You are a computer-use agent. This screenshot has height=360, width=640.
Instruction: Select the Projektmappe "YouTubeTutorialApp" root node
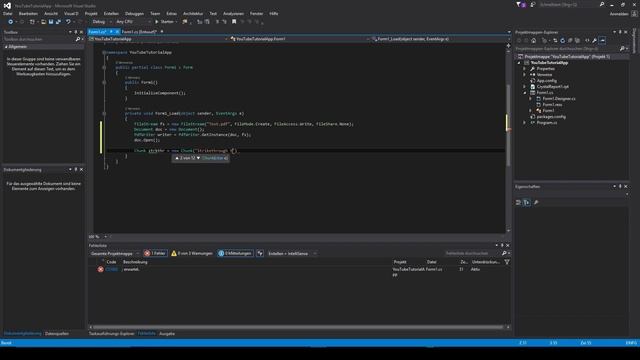pos(567,57)
